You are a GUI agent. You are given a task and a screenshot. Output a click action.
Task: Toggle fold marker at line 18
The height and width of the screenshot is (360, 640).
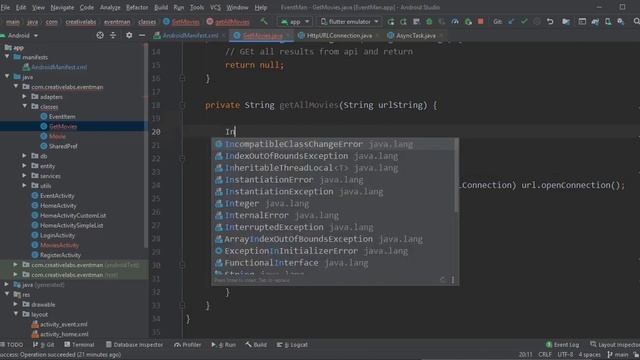point(182,105)
